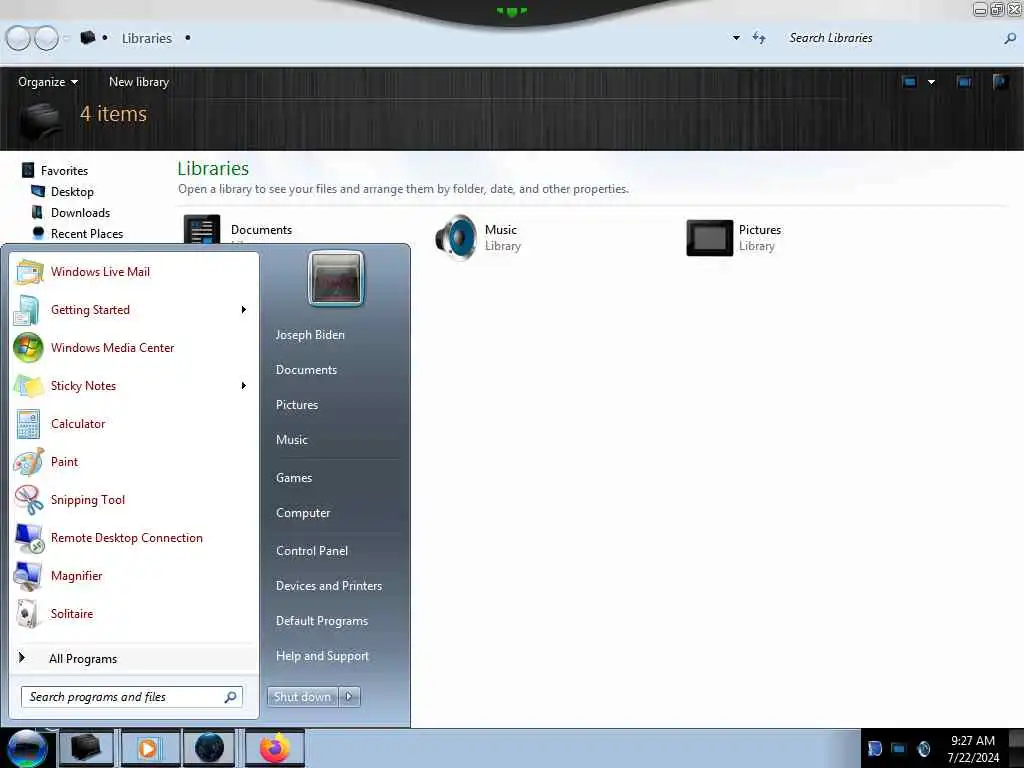Open globe browser icon in taskbar
This screenshot has width=1024, height=768.
click(209, 748)
